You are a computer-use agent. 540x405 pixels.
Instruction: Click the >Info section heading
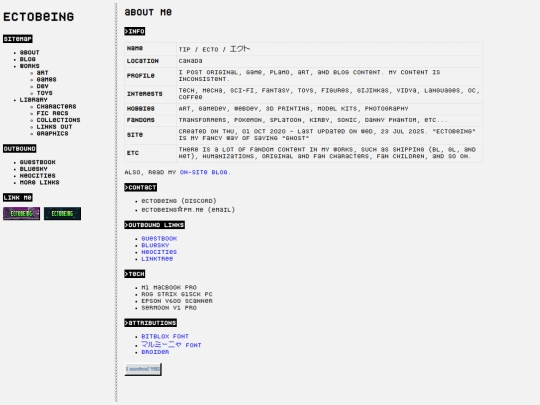click(x=135, y=31)
